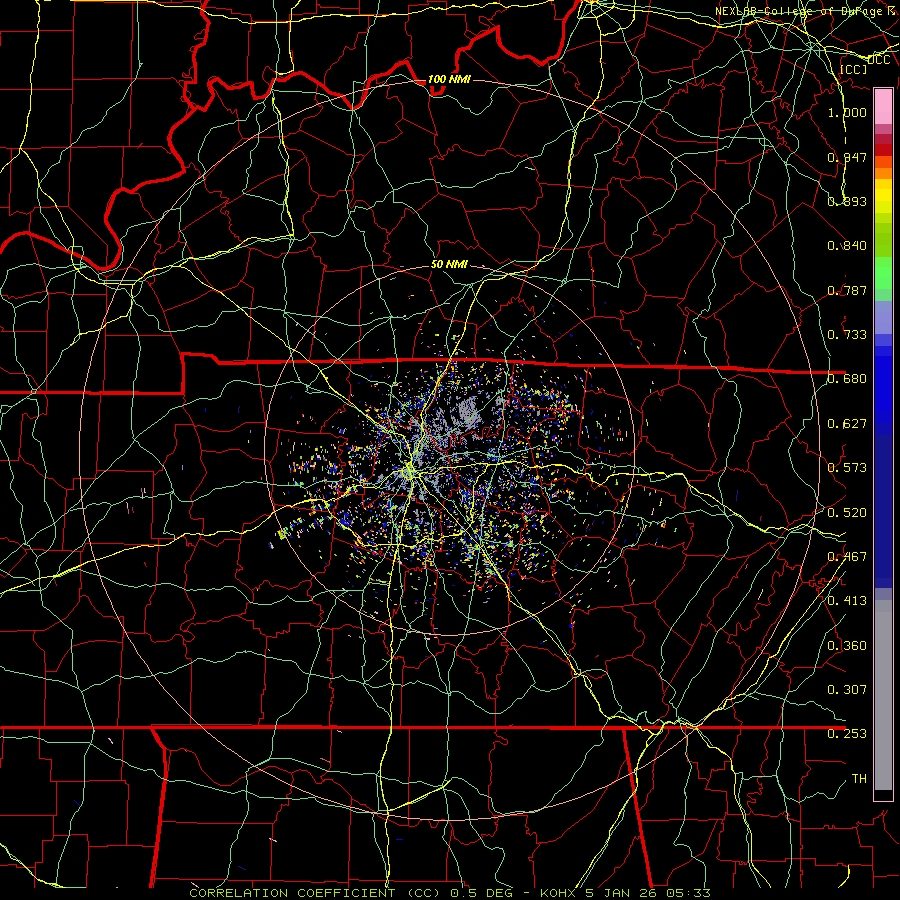Click the TH threshold label on scale
Viewport: 900px width, 900px height.
tap(859, 779)
